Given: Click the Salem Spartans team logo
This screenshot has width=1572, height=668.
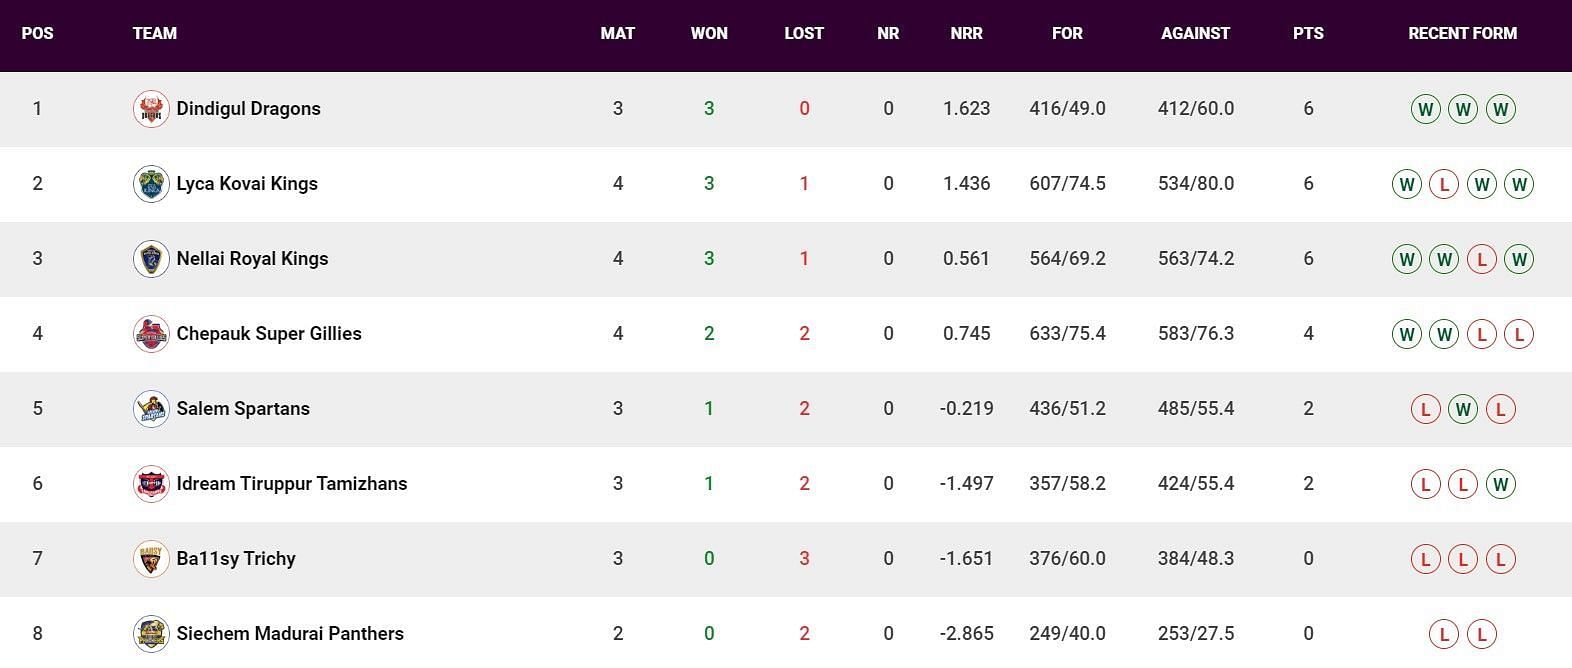Looking at the screenshot, I should [151, 409].
